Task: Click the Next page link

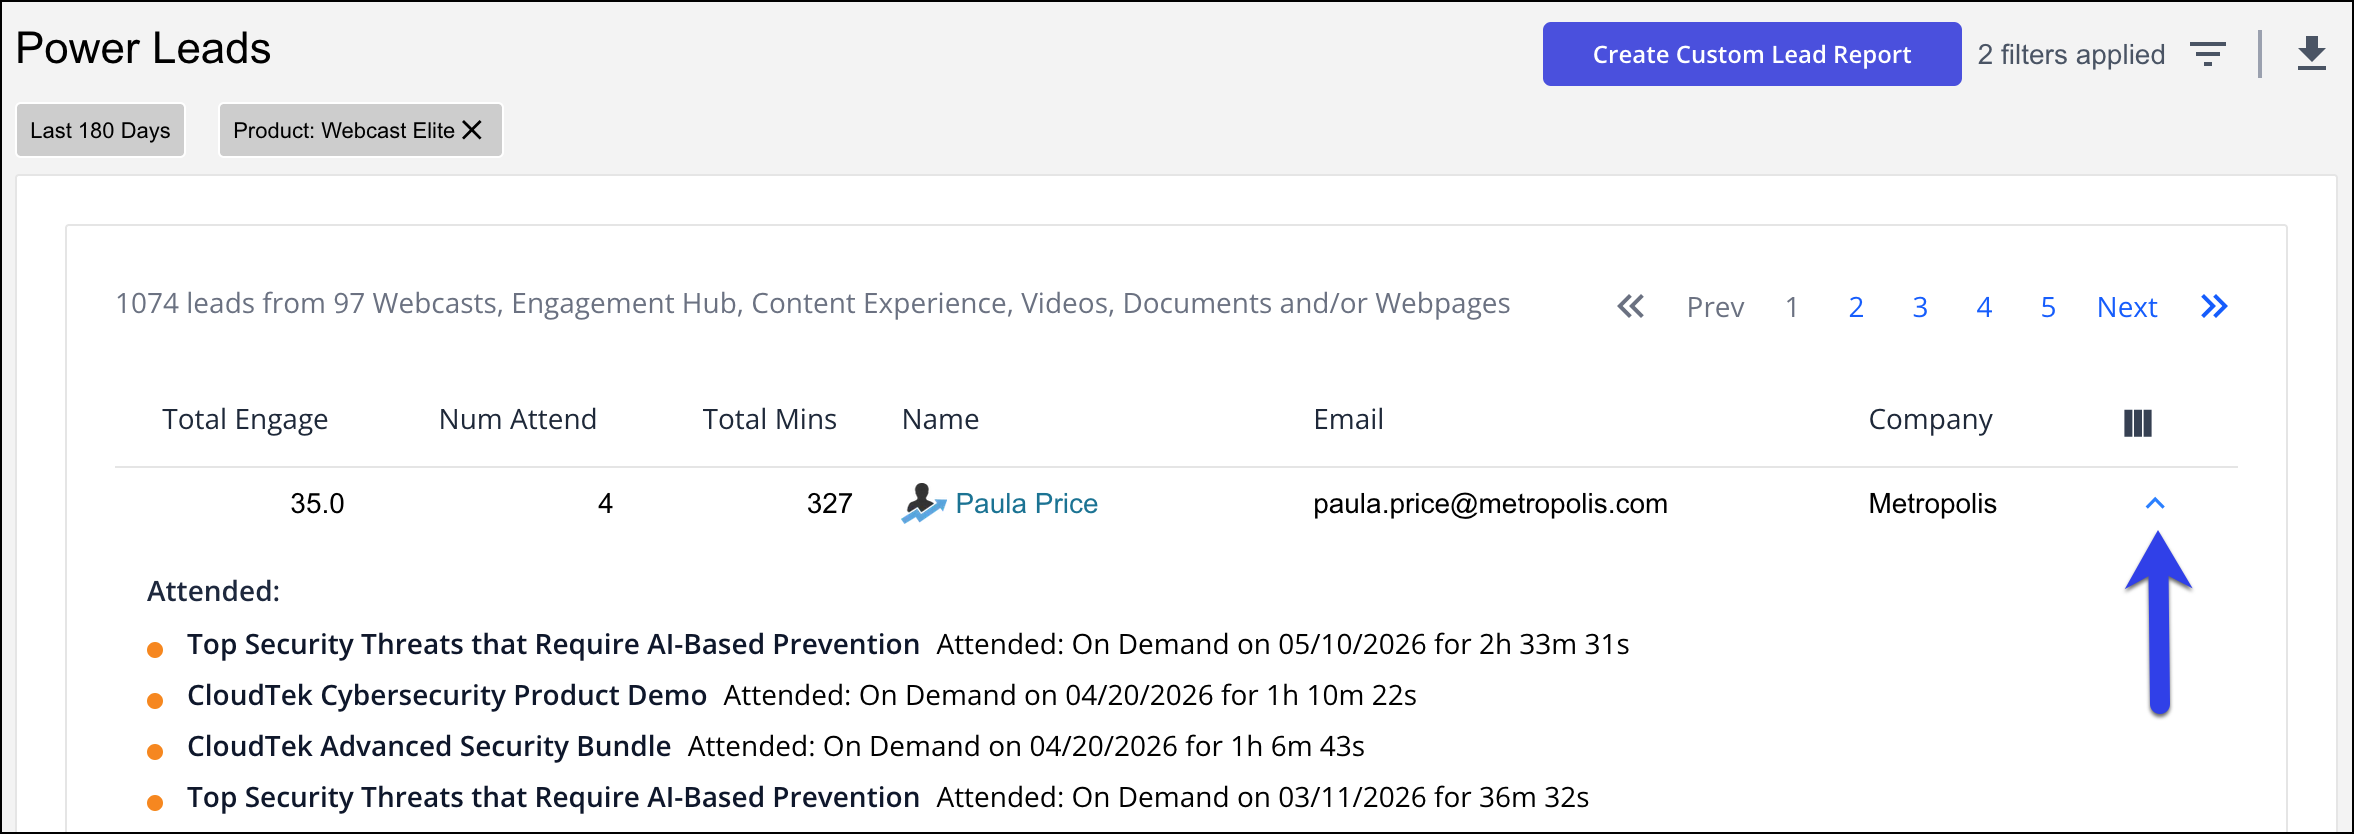Action: pos(2127,307)
